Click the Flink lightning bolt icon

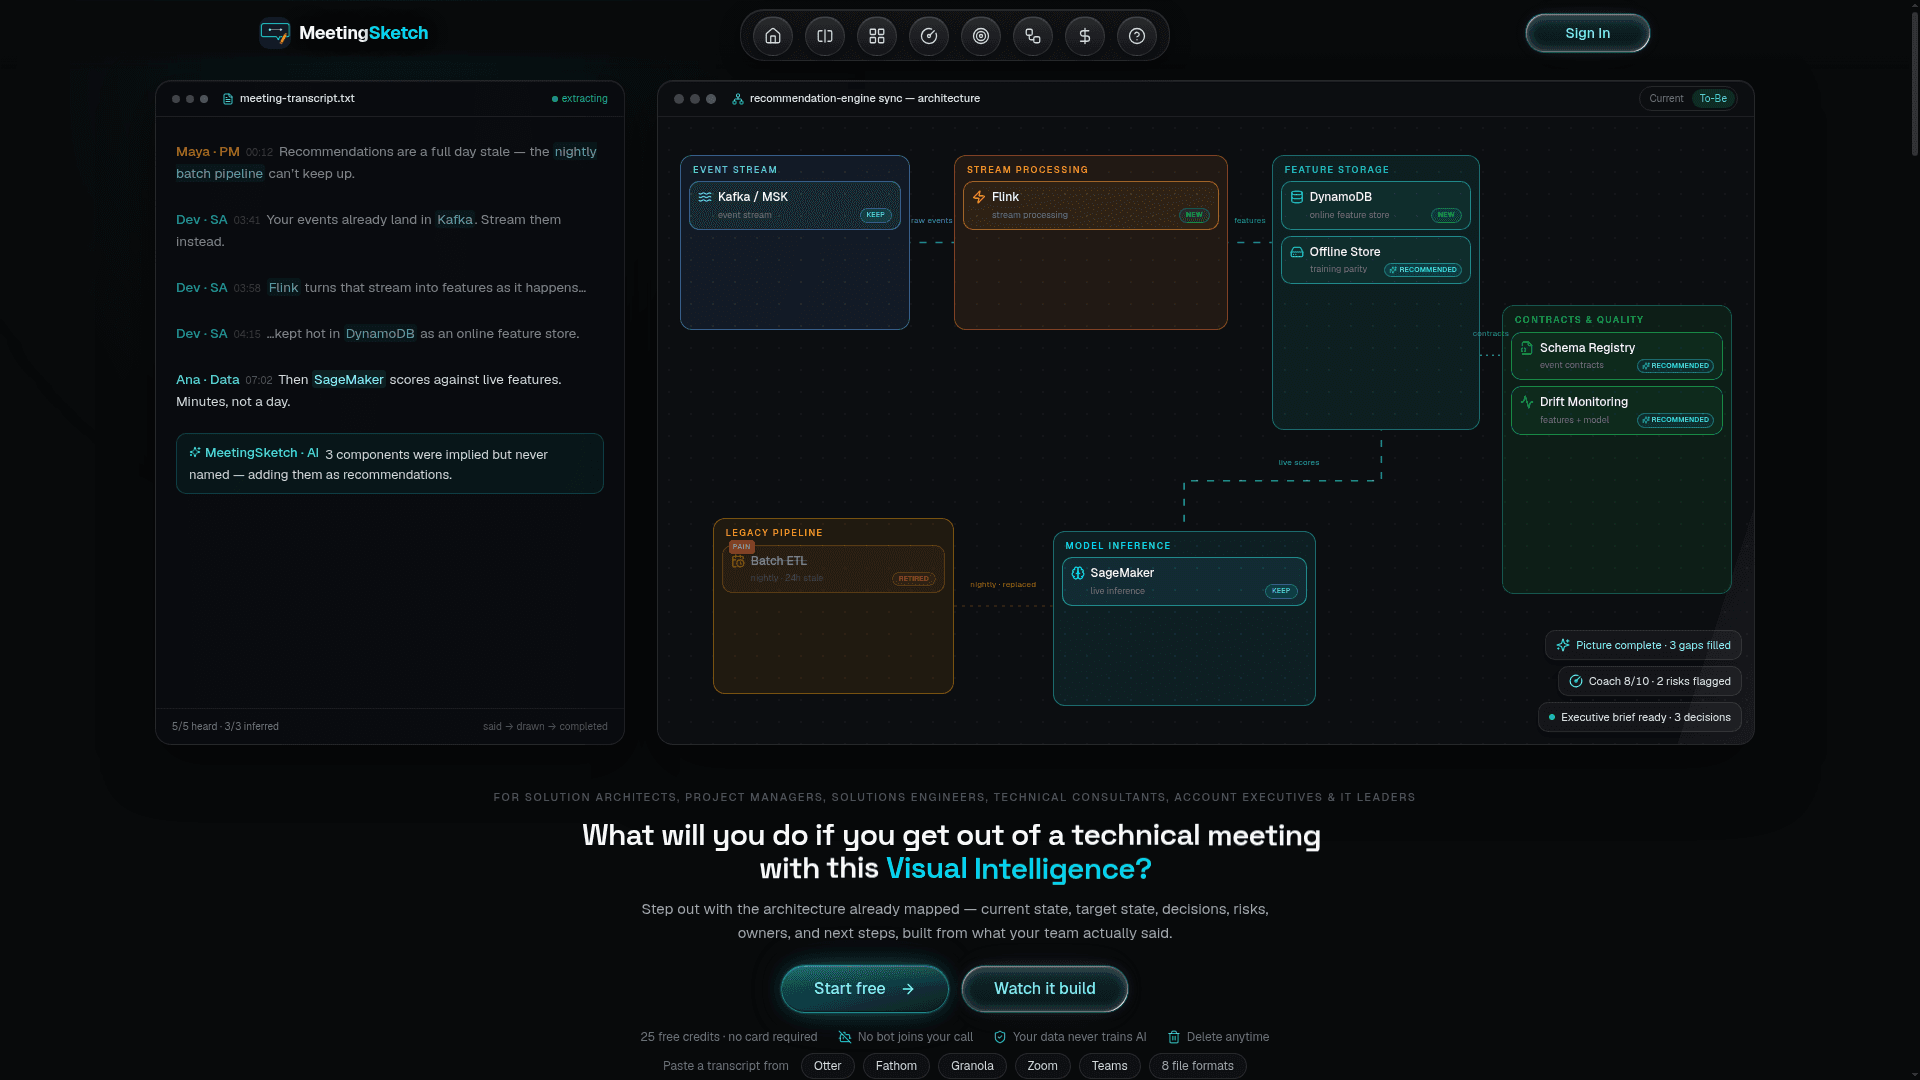pos(979,197)
